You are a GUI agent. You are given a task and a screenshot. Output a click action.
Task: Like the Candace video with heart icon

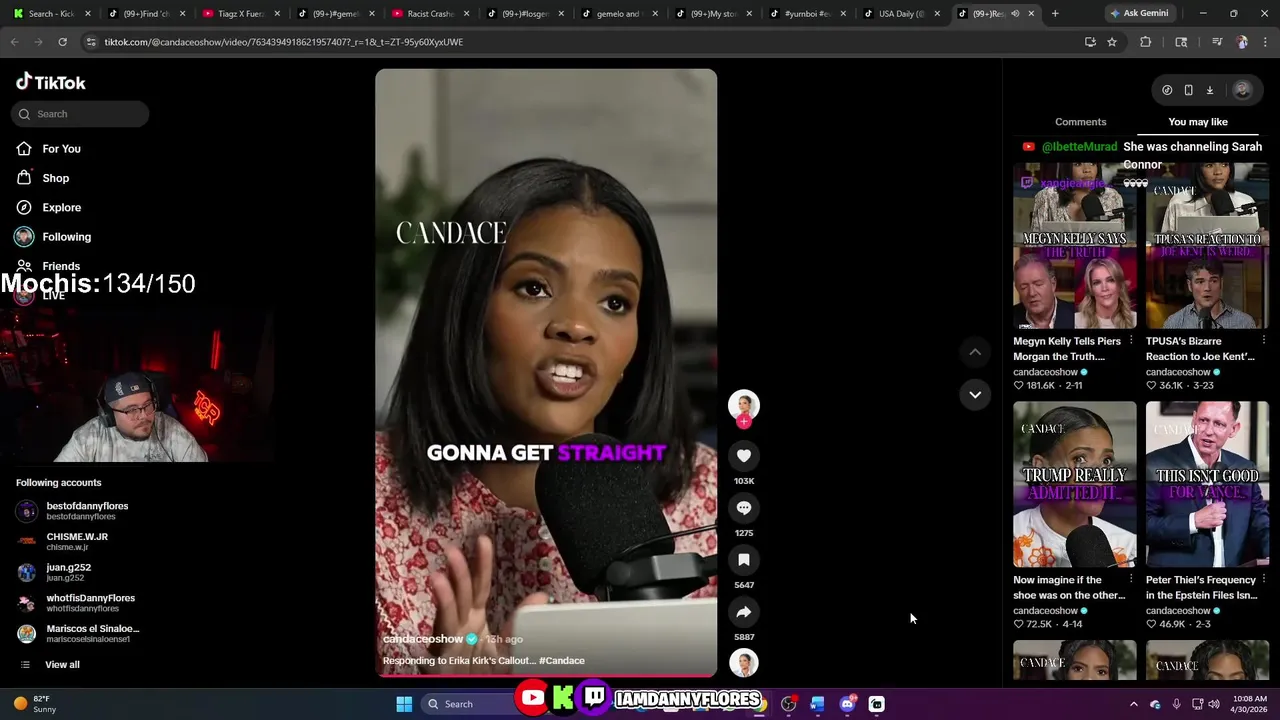744,456
